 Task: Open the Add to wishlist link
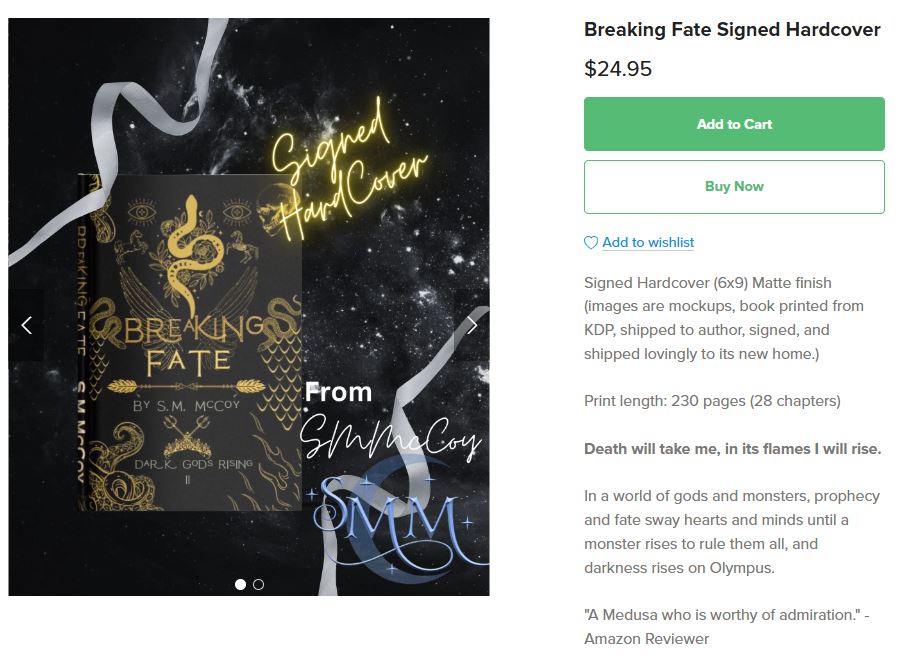pos(648,242)
